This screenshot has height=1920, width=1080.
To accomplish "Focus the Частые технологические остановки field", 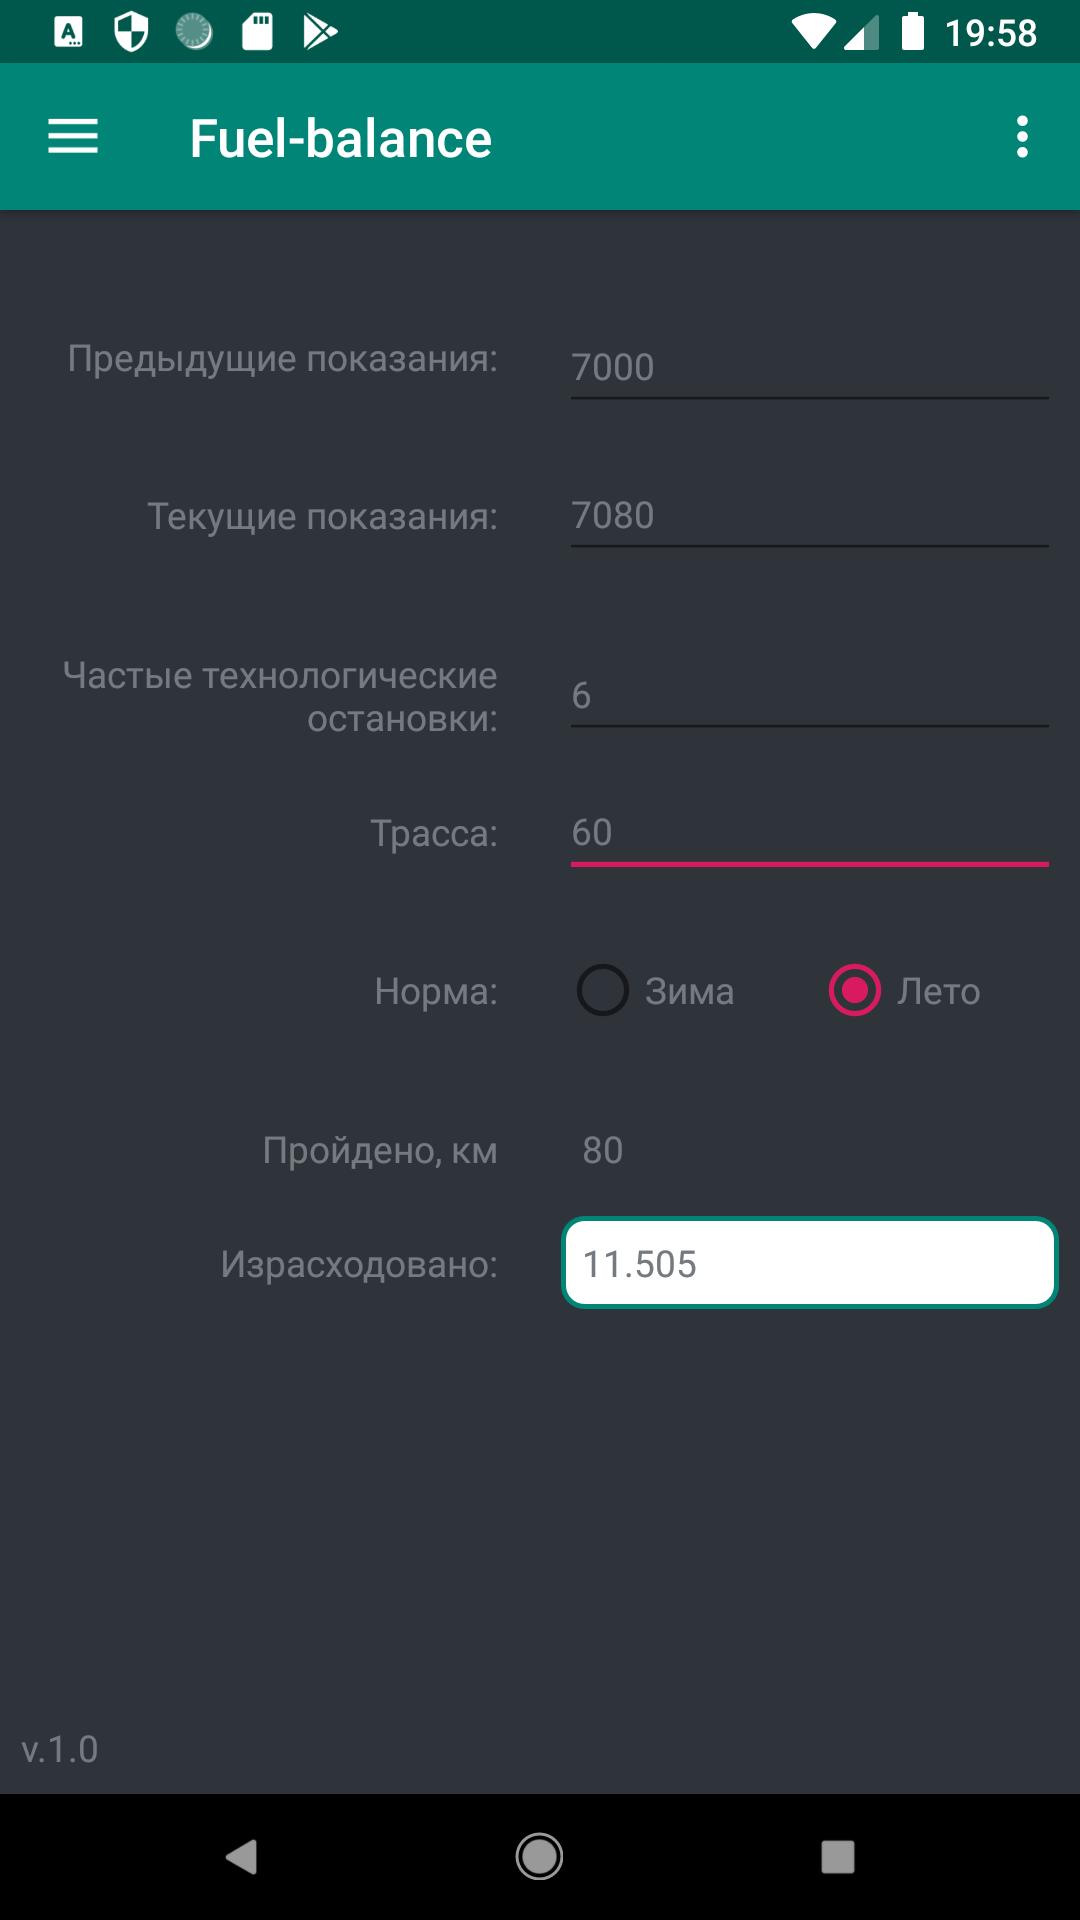I will pos(809,695).
